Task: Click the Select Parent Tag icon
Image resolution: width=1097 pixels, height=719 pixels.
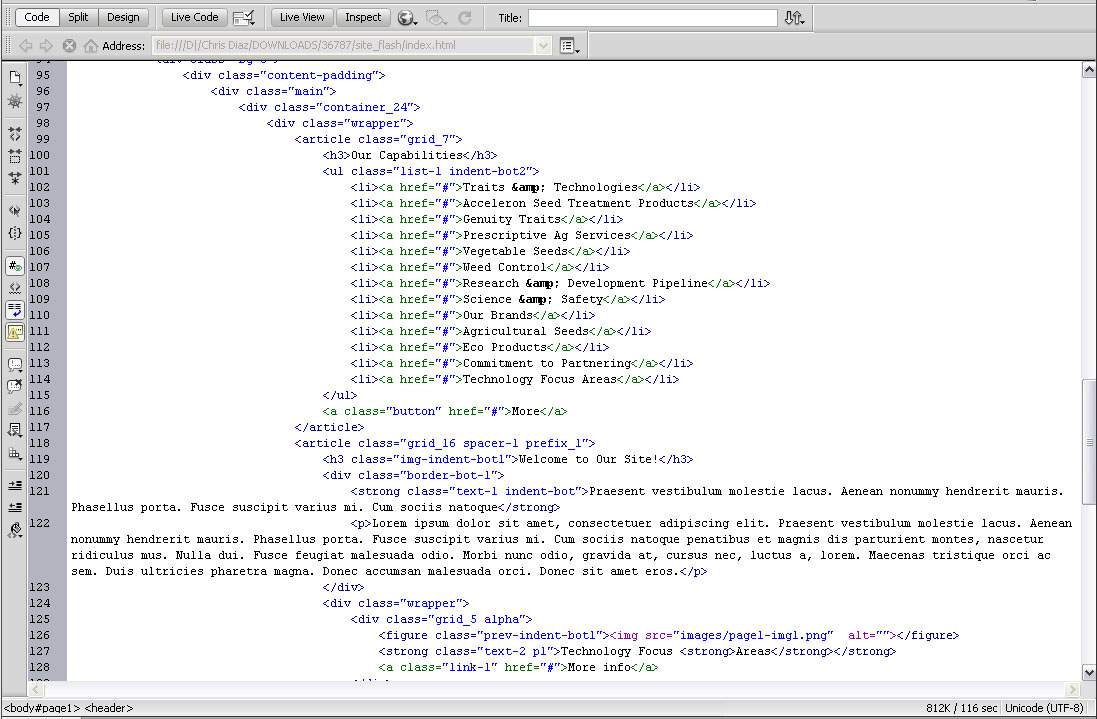Action: tap(14, 211)
